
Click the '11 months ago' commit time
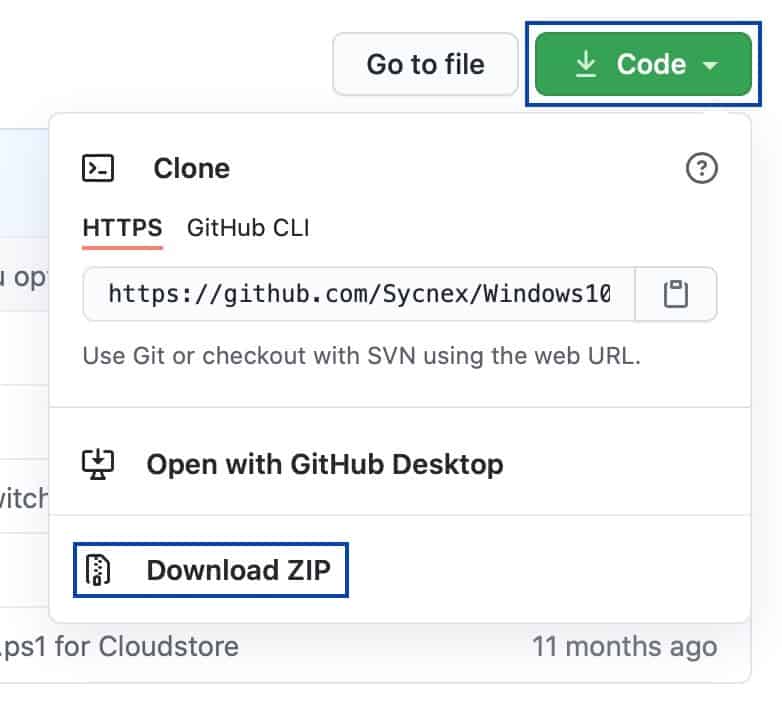624,647
